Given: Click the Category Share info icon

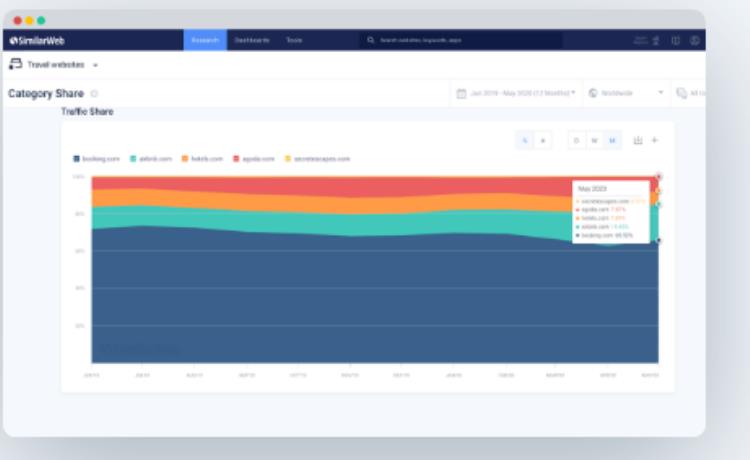Looking at the screenshot, I should click(94, 93).
